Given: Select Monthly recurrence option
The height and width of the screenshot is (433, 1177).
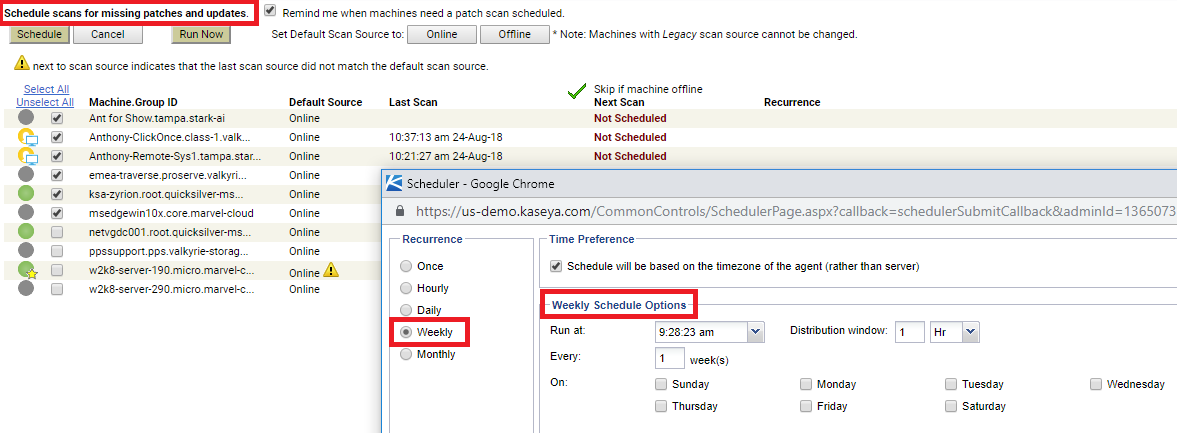Looking at the screenshot, I should [x=406, y=354].
